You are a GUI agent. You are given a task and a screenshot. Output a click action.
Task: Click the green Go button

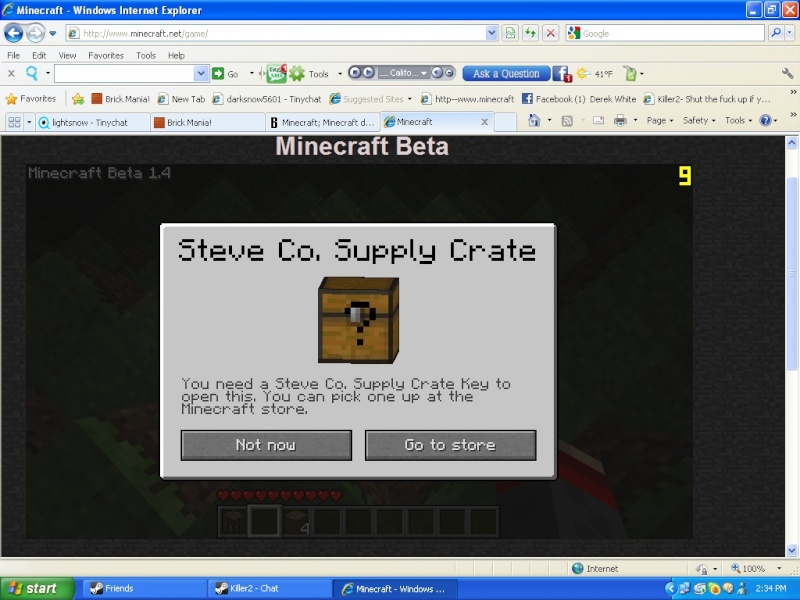tap(225, 74)
